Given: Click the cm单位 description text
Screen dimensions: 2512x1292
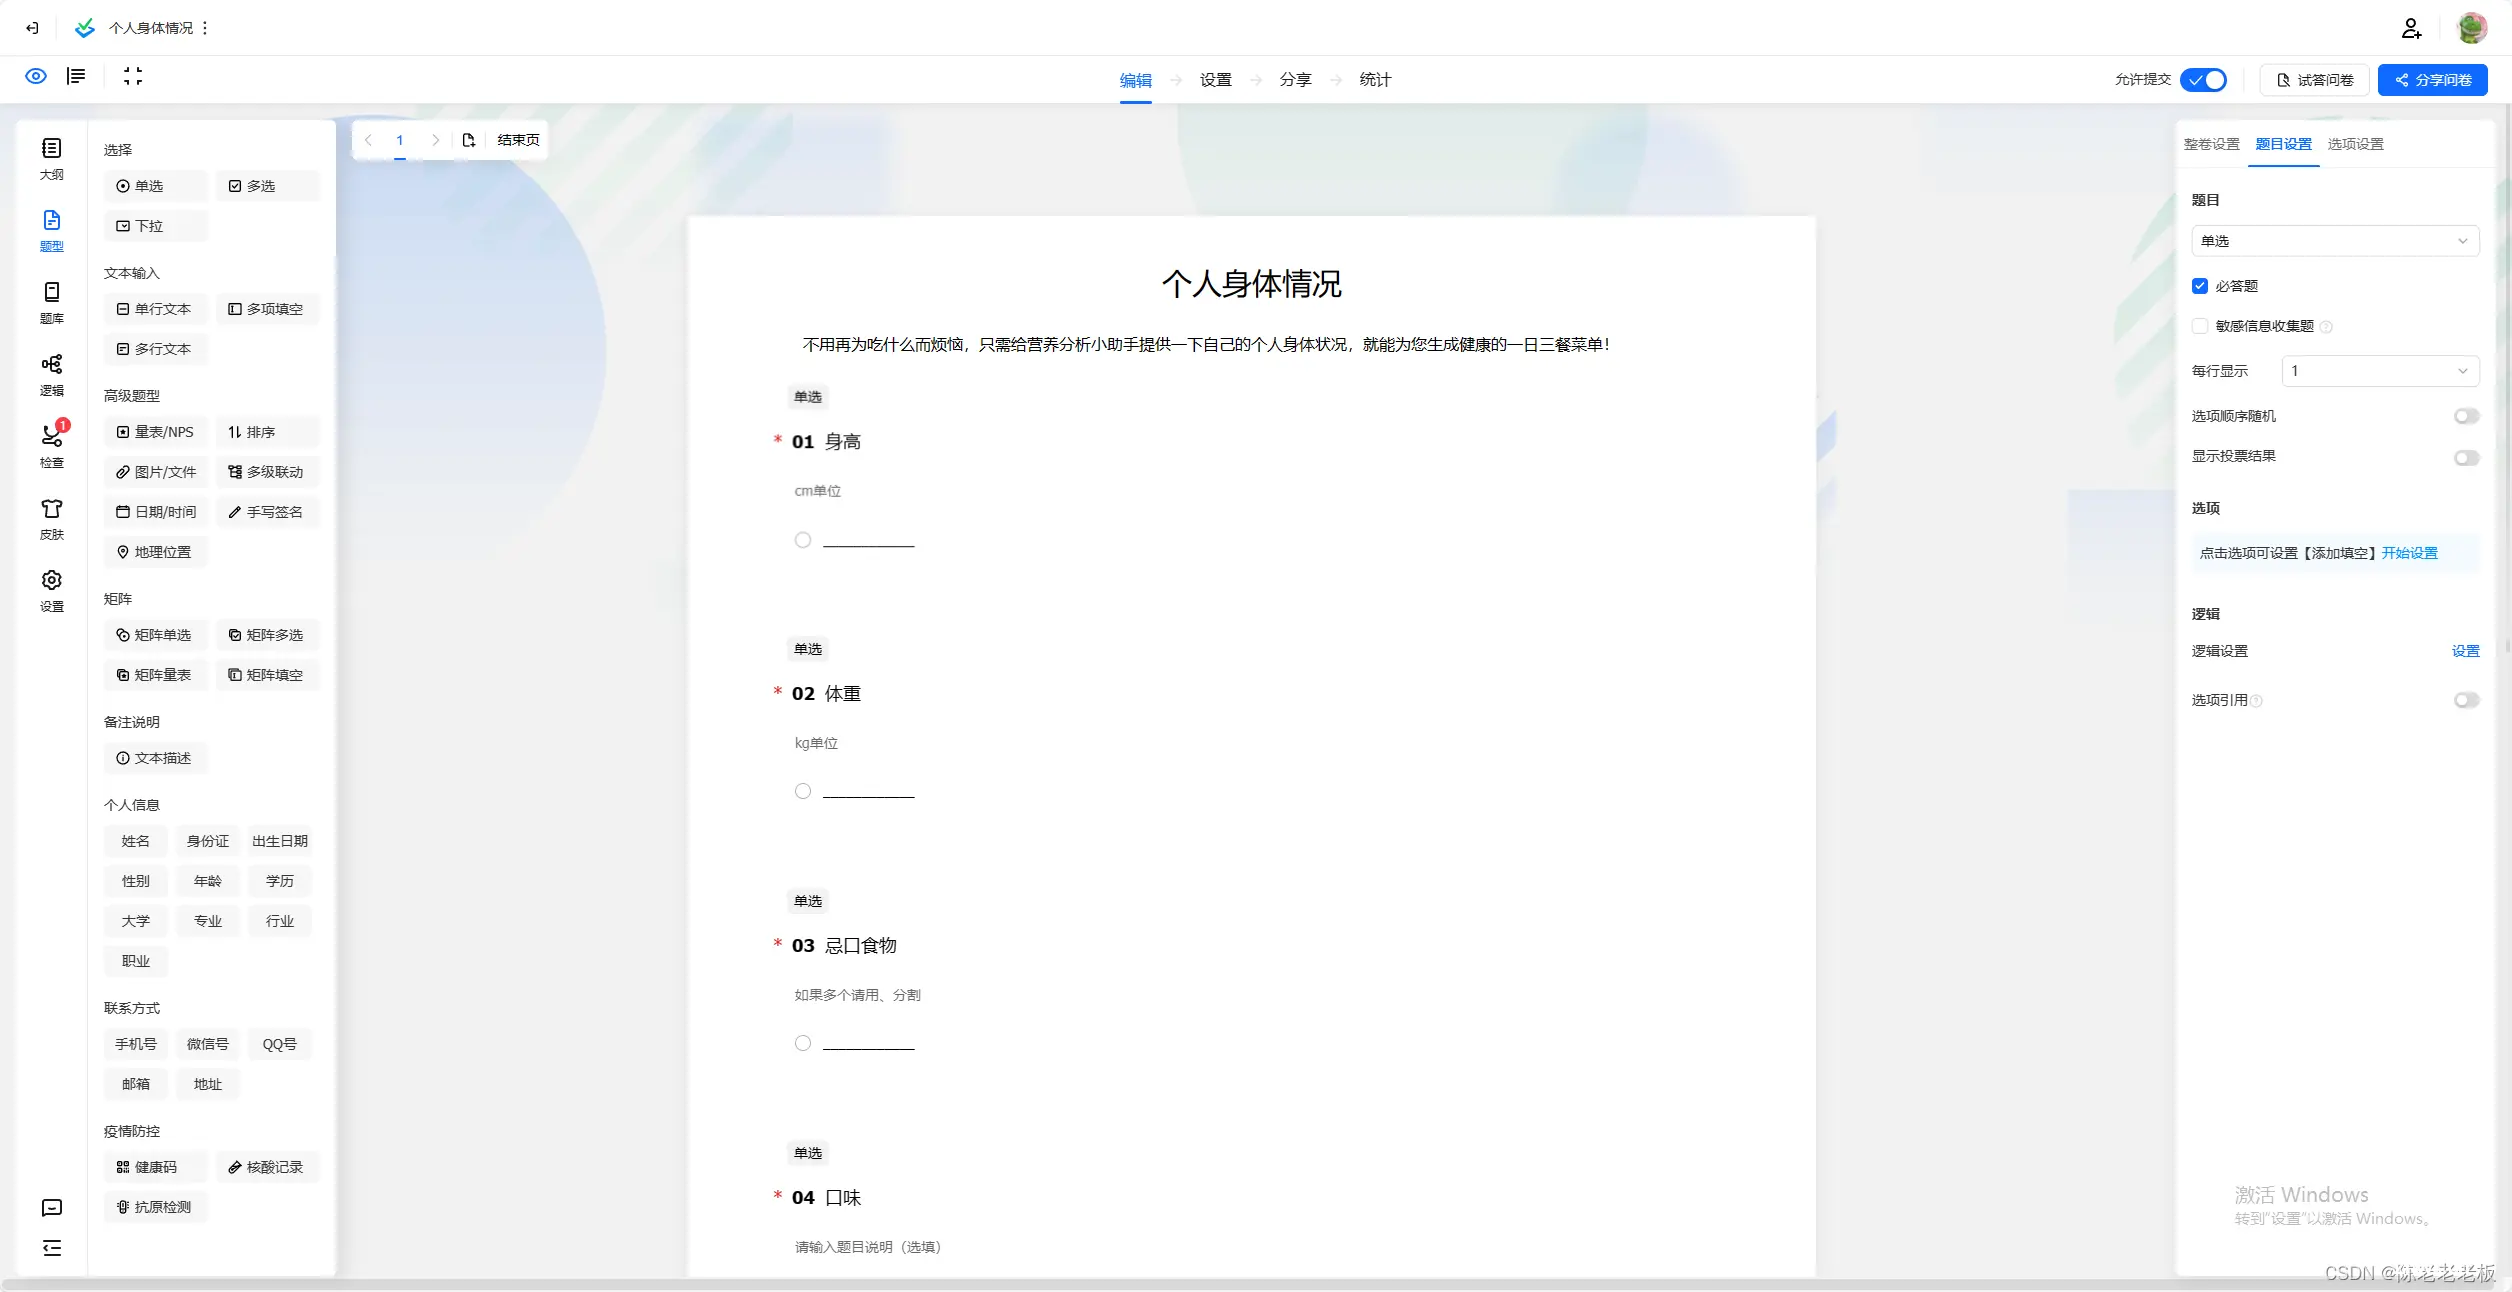Looking at the screenshot, I should click(818, 491).
